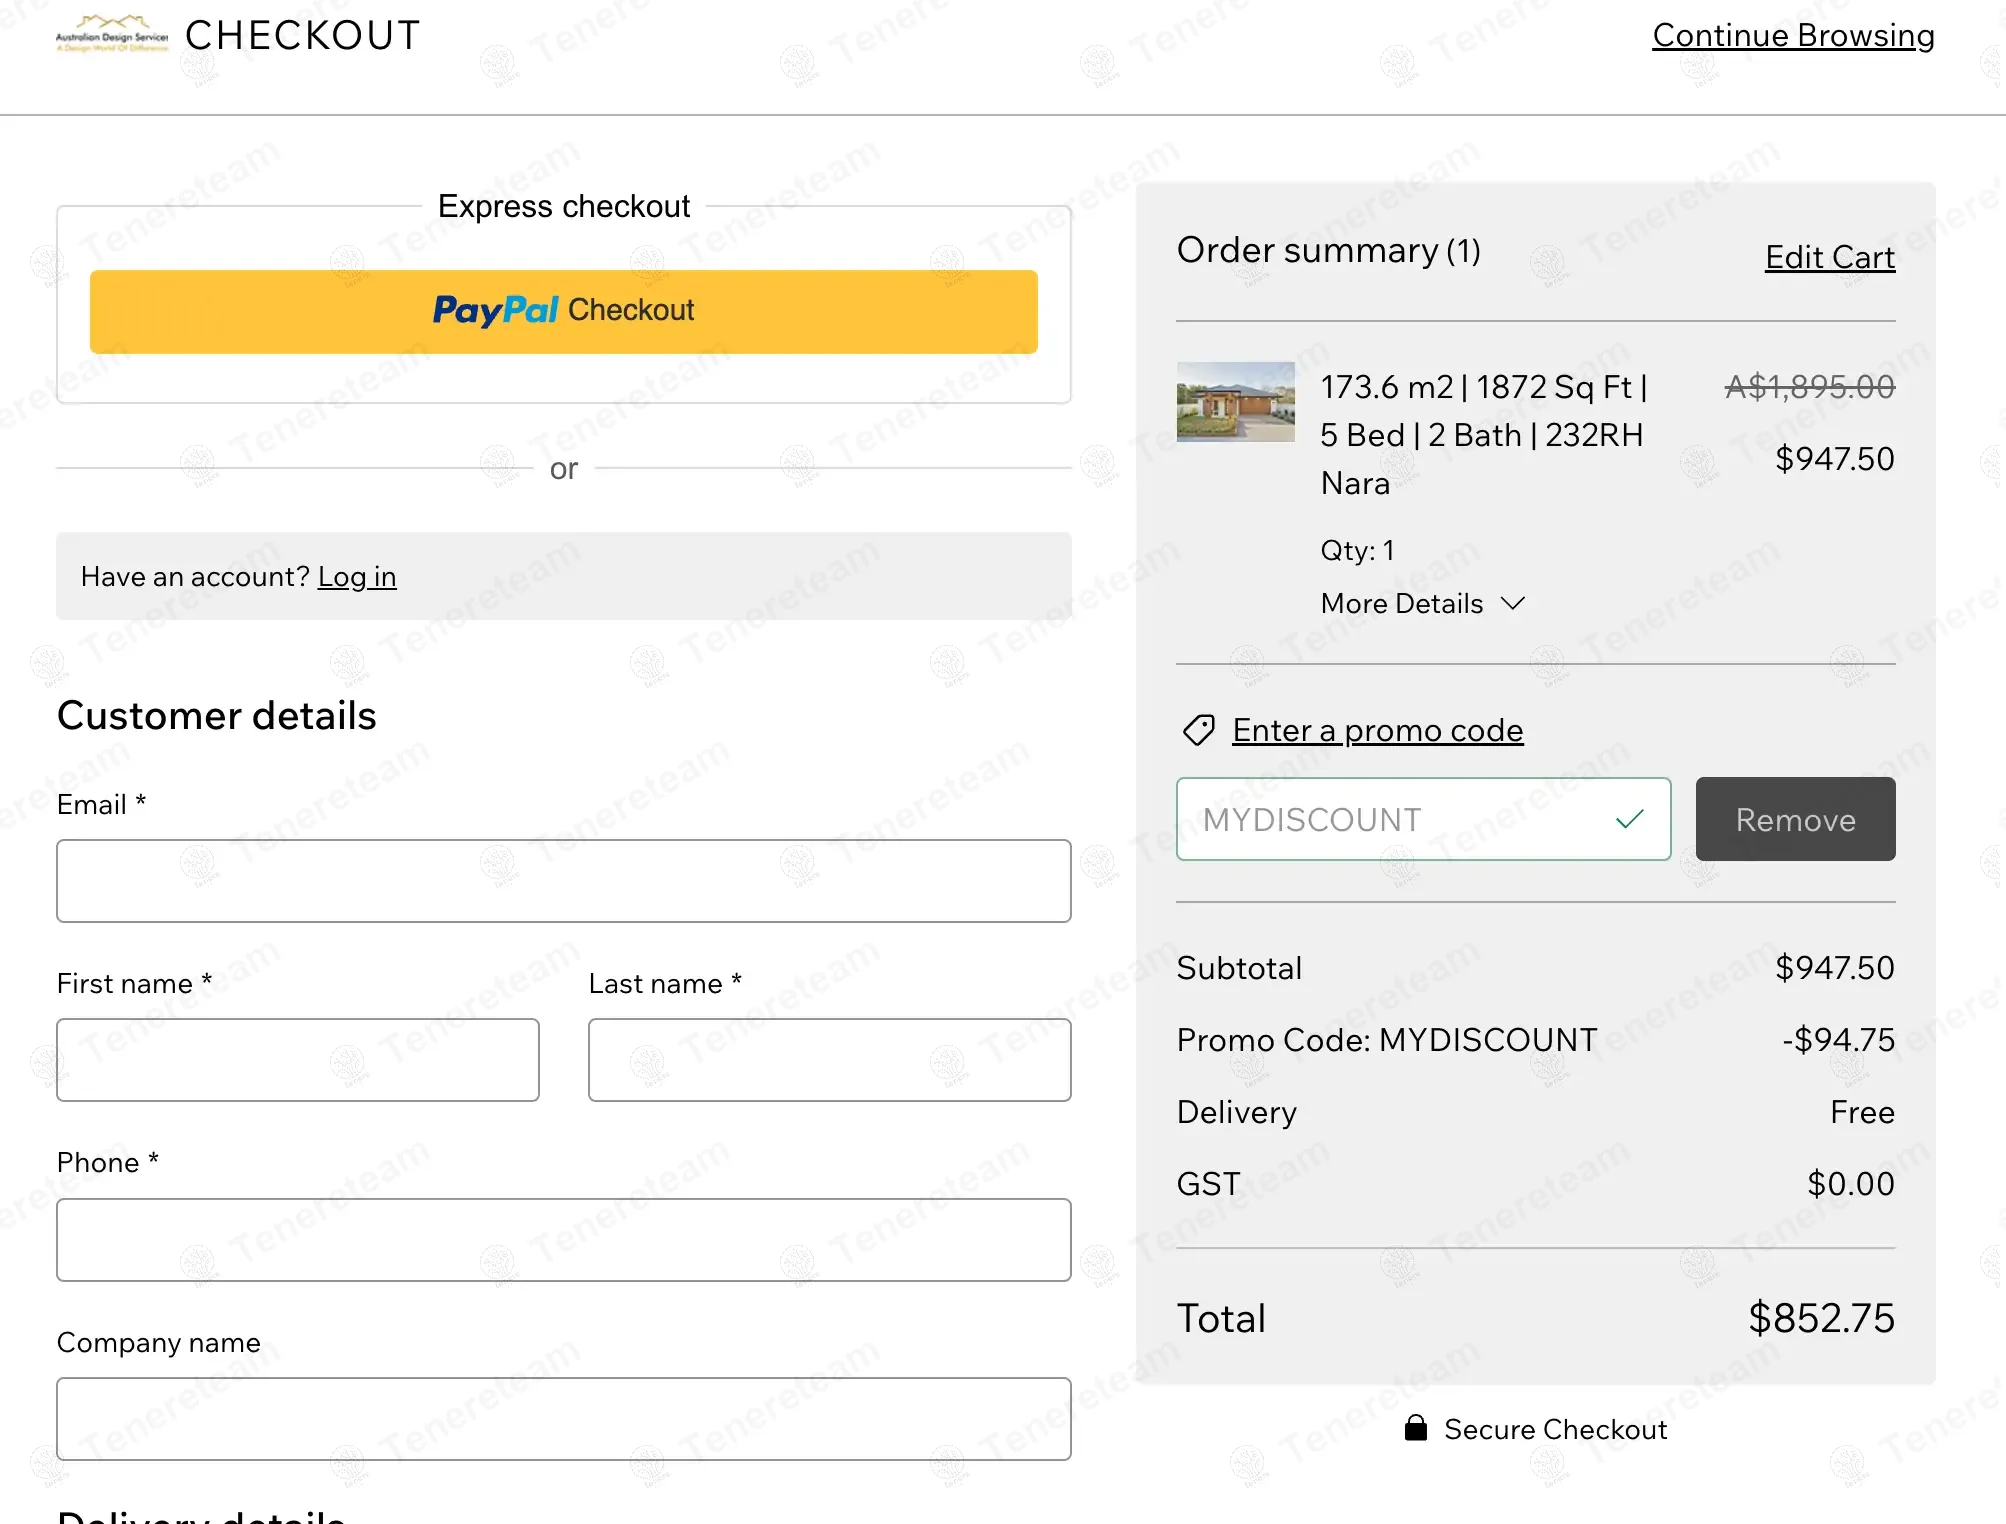This screenshot has width=2006, height=1524.
Task: Click the promo code tag icon
Action: pos(1198,731)
